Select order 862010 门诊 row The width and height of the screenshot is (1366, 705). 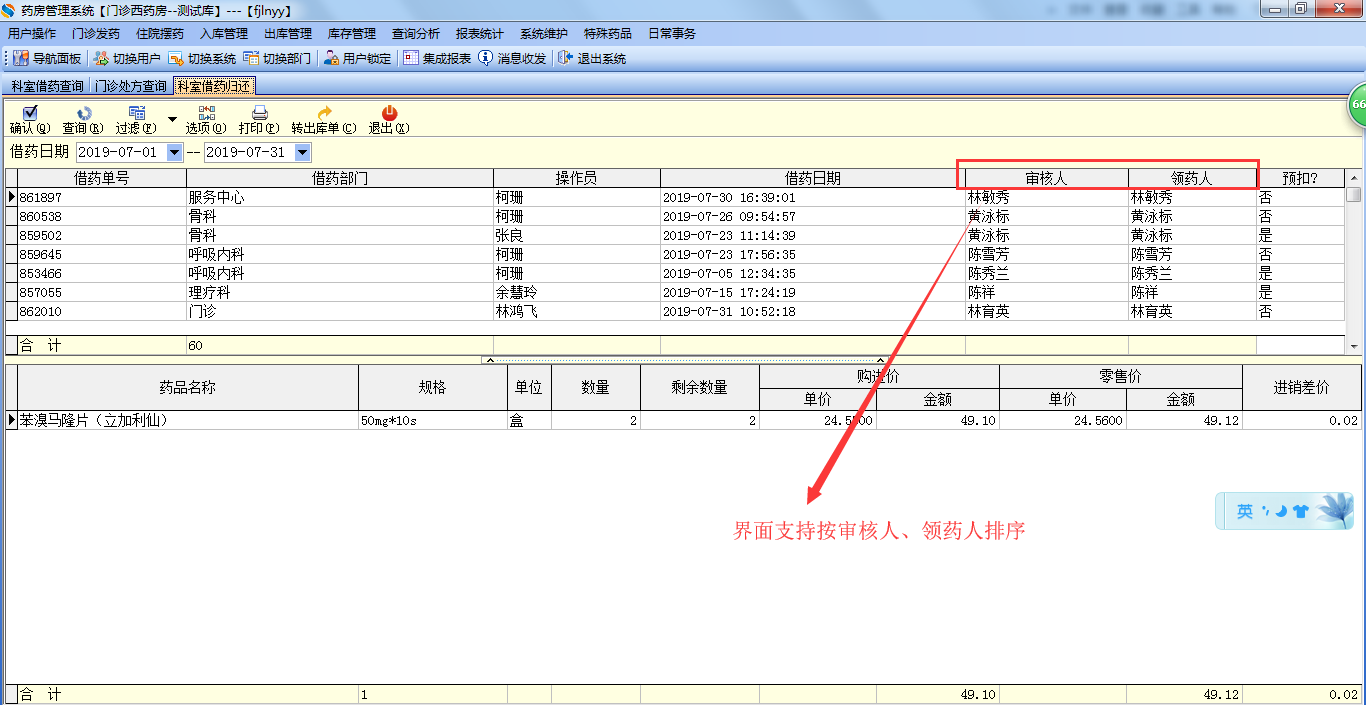pyautogui.click(x=676, y=311)
